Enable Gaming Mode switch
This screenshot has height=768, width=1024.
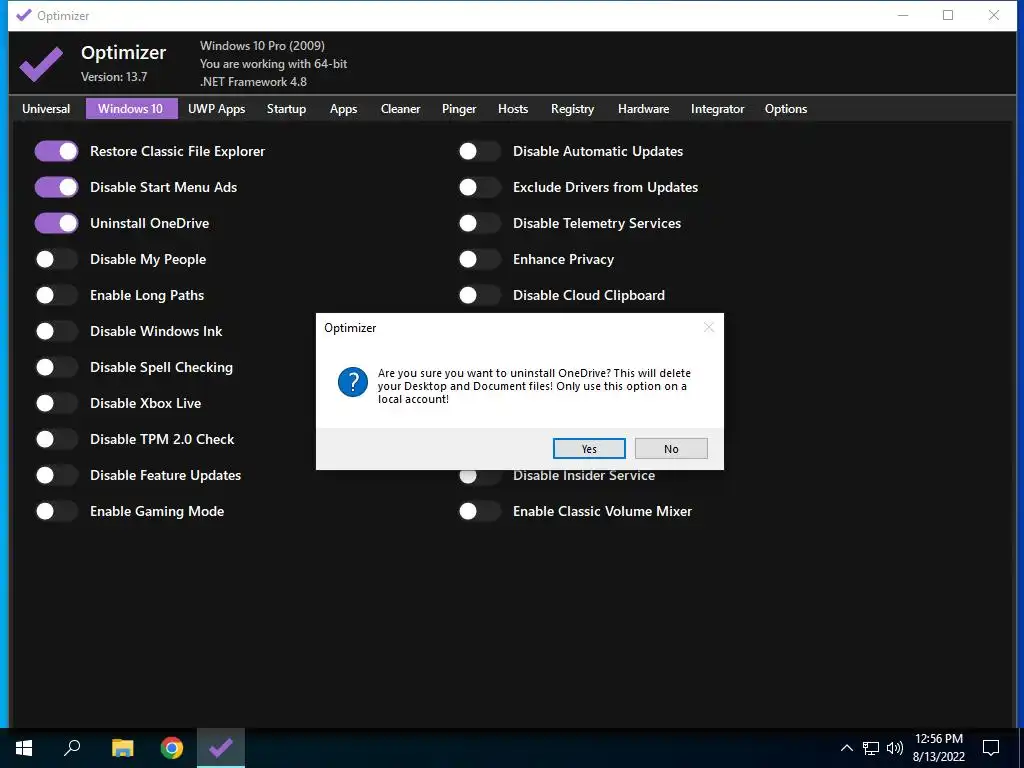pyautogui.click(x=56, y=511)
